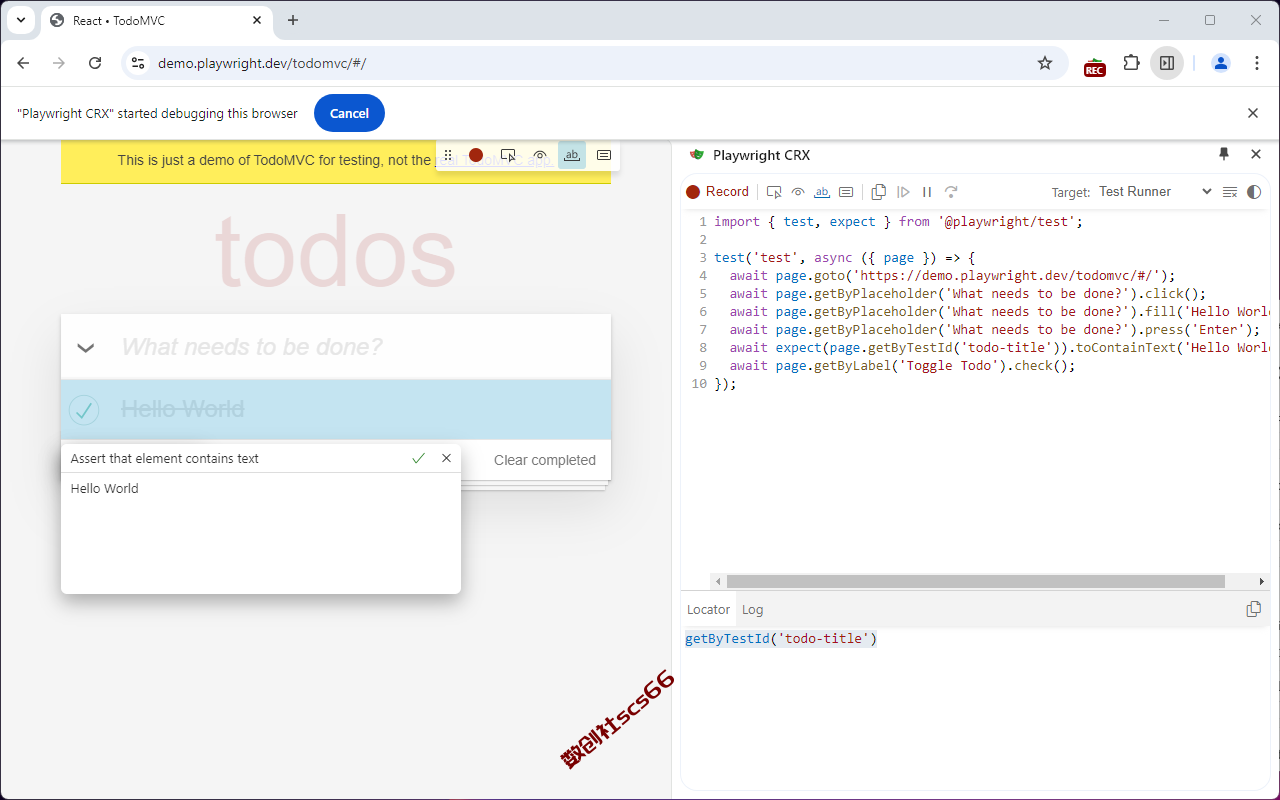This screenshot has width=1280, height=800.
Task: Click the Resume play icon in CRX panel
Action: [x=903, y=192]
